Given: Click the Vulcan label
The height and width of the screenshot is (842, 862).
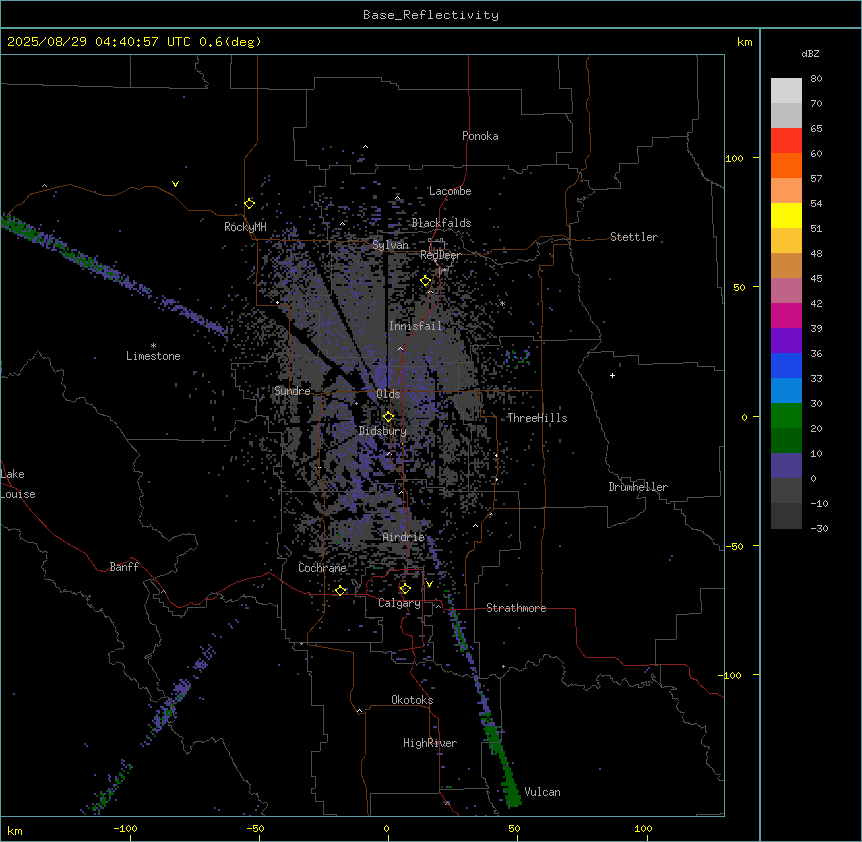Looking at the screenshot, I should (543, 792).
